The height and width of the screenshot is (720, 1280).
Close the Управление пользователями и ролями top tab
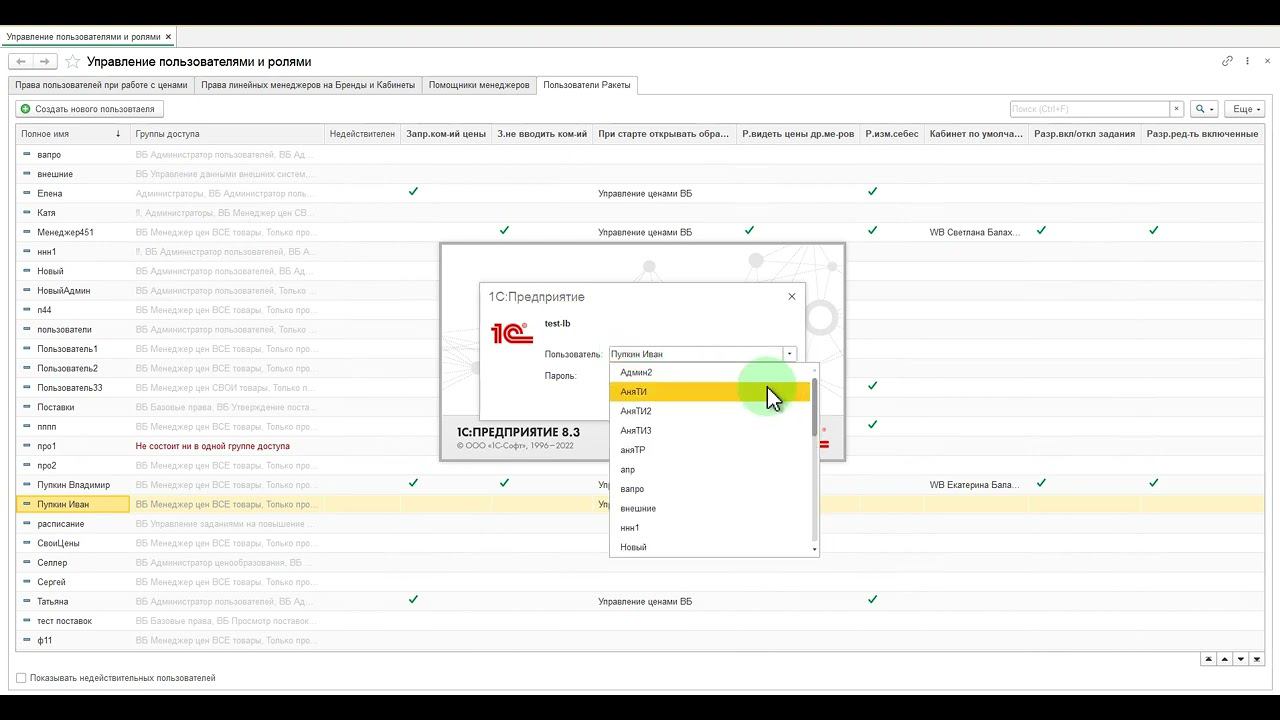point(169,37)
